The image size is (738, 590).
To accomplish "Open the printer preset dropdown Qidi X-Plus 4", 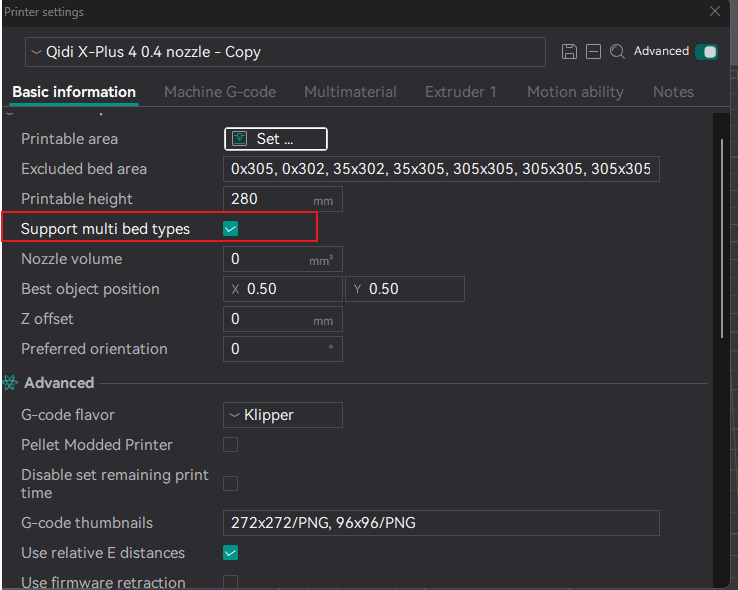I will pyautogui.click(x=285, y=52).
